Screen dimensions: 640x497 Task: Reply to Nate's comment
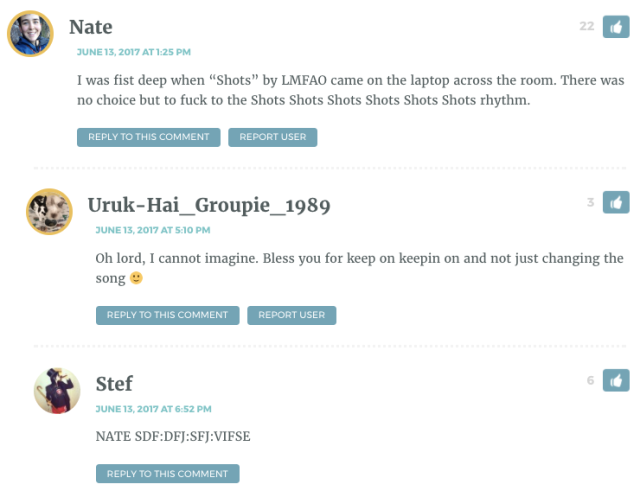[x=149, y=137]
